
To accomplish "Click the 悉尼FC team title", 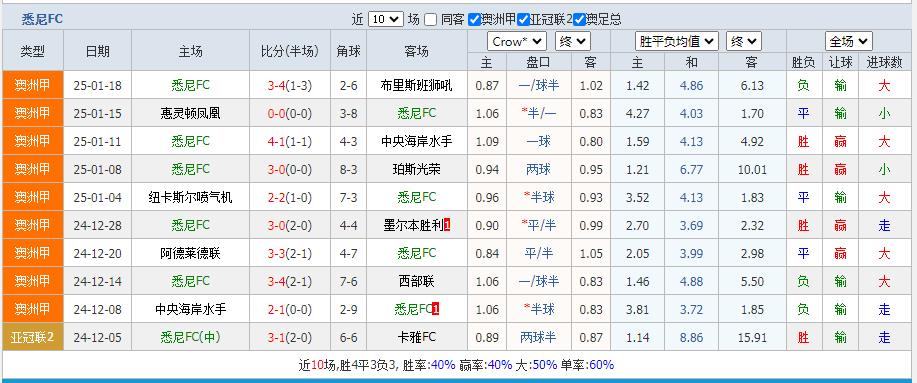I will click(42, 19).
